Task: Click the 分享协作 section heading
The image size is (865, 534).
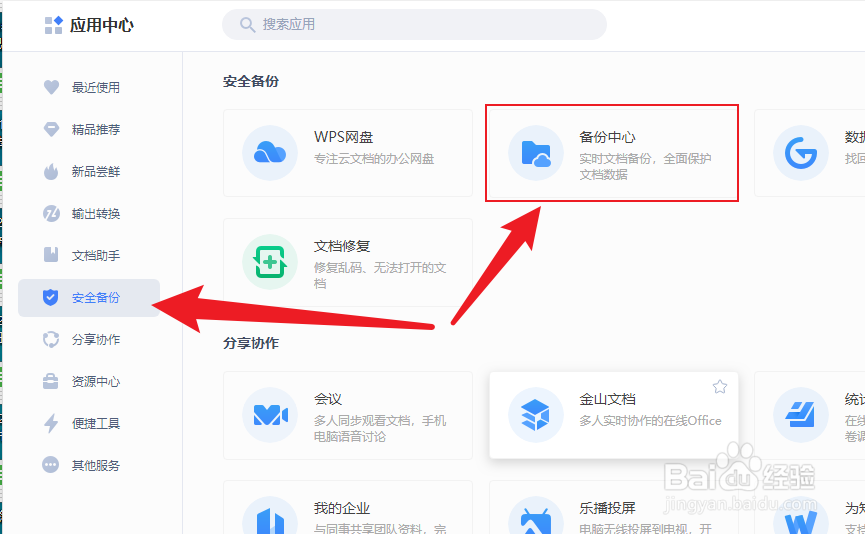Action: (251, 343)
